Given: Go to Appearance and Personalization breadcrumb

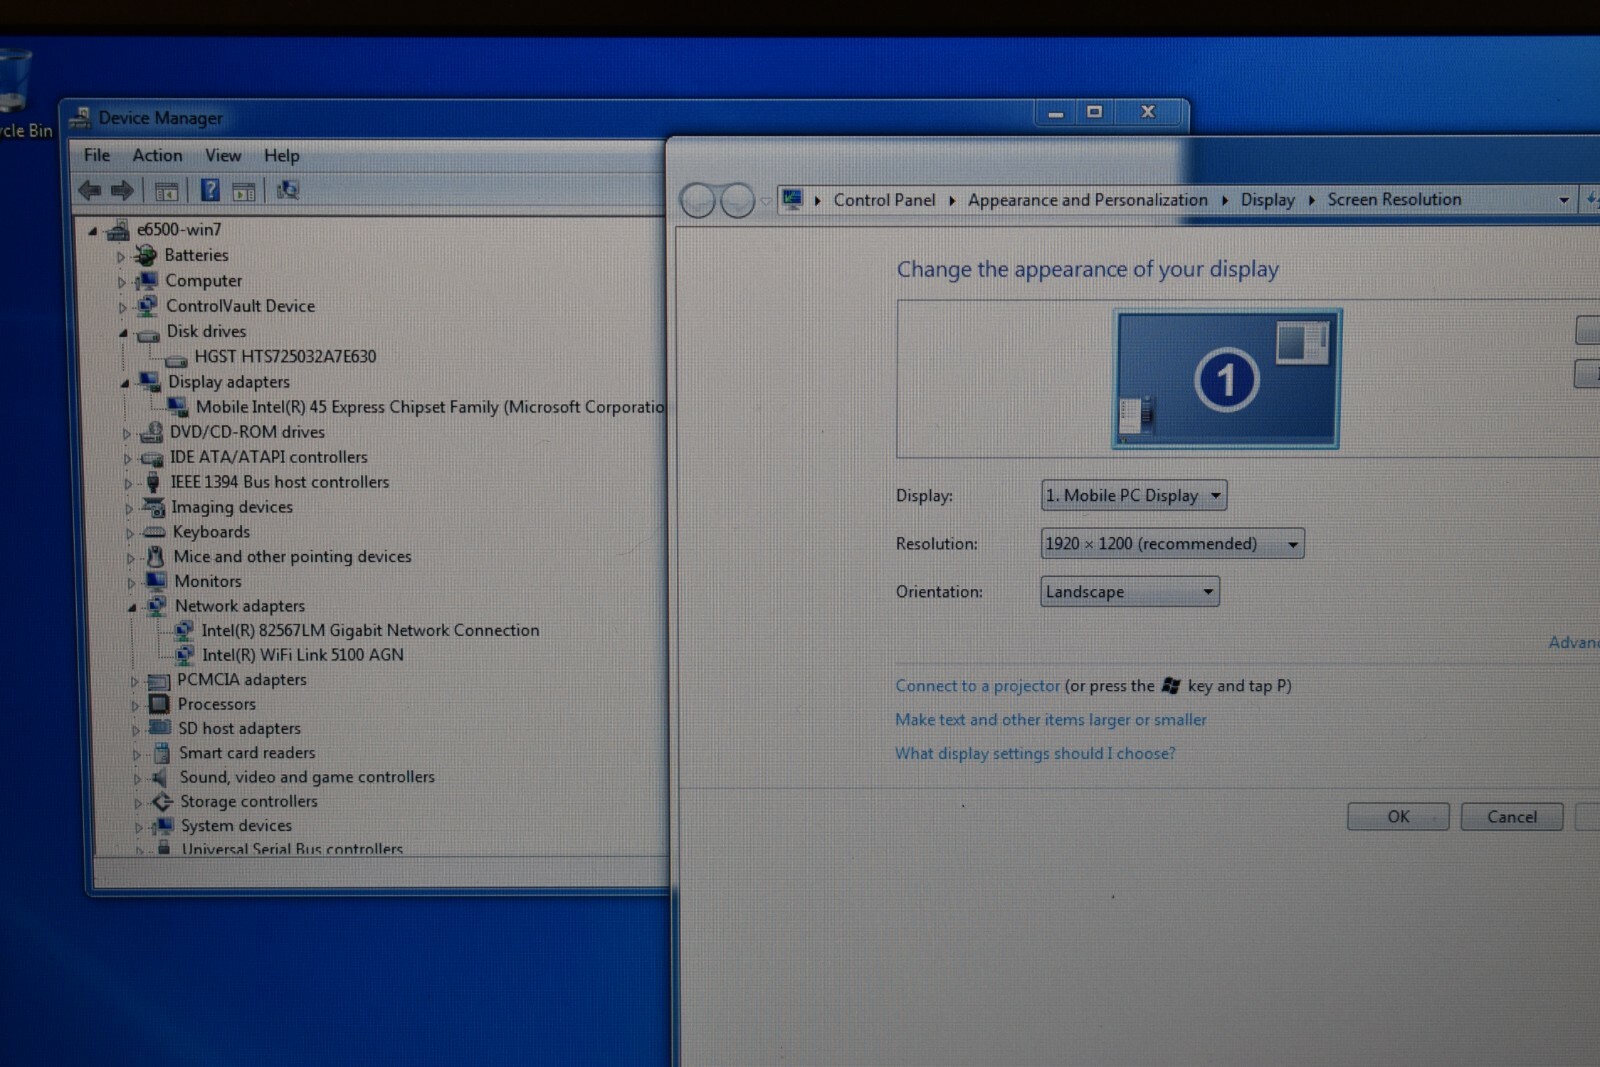Looking at the screenshot, I should 1087,200.
